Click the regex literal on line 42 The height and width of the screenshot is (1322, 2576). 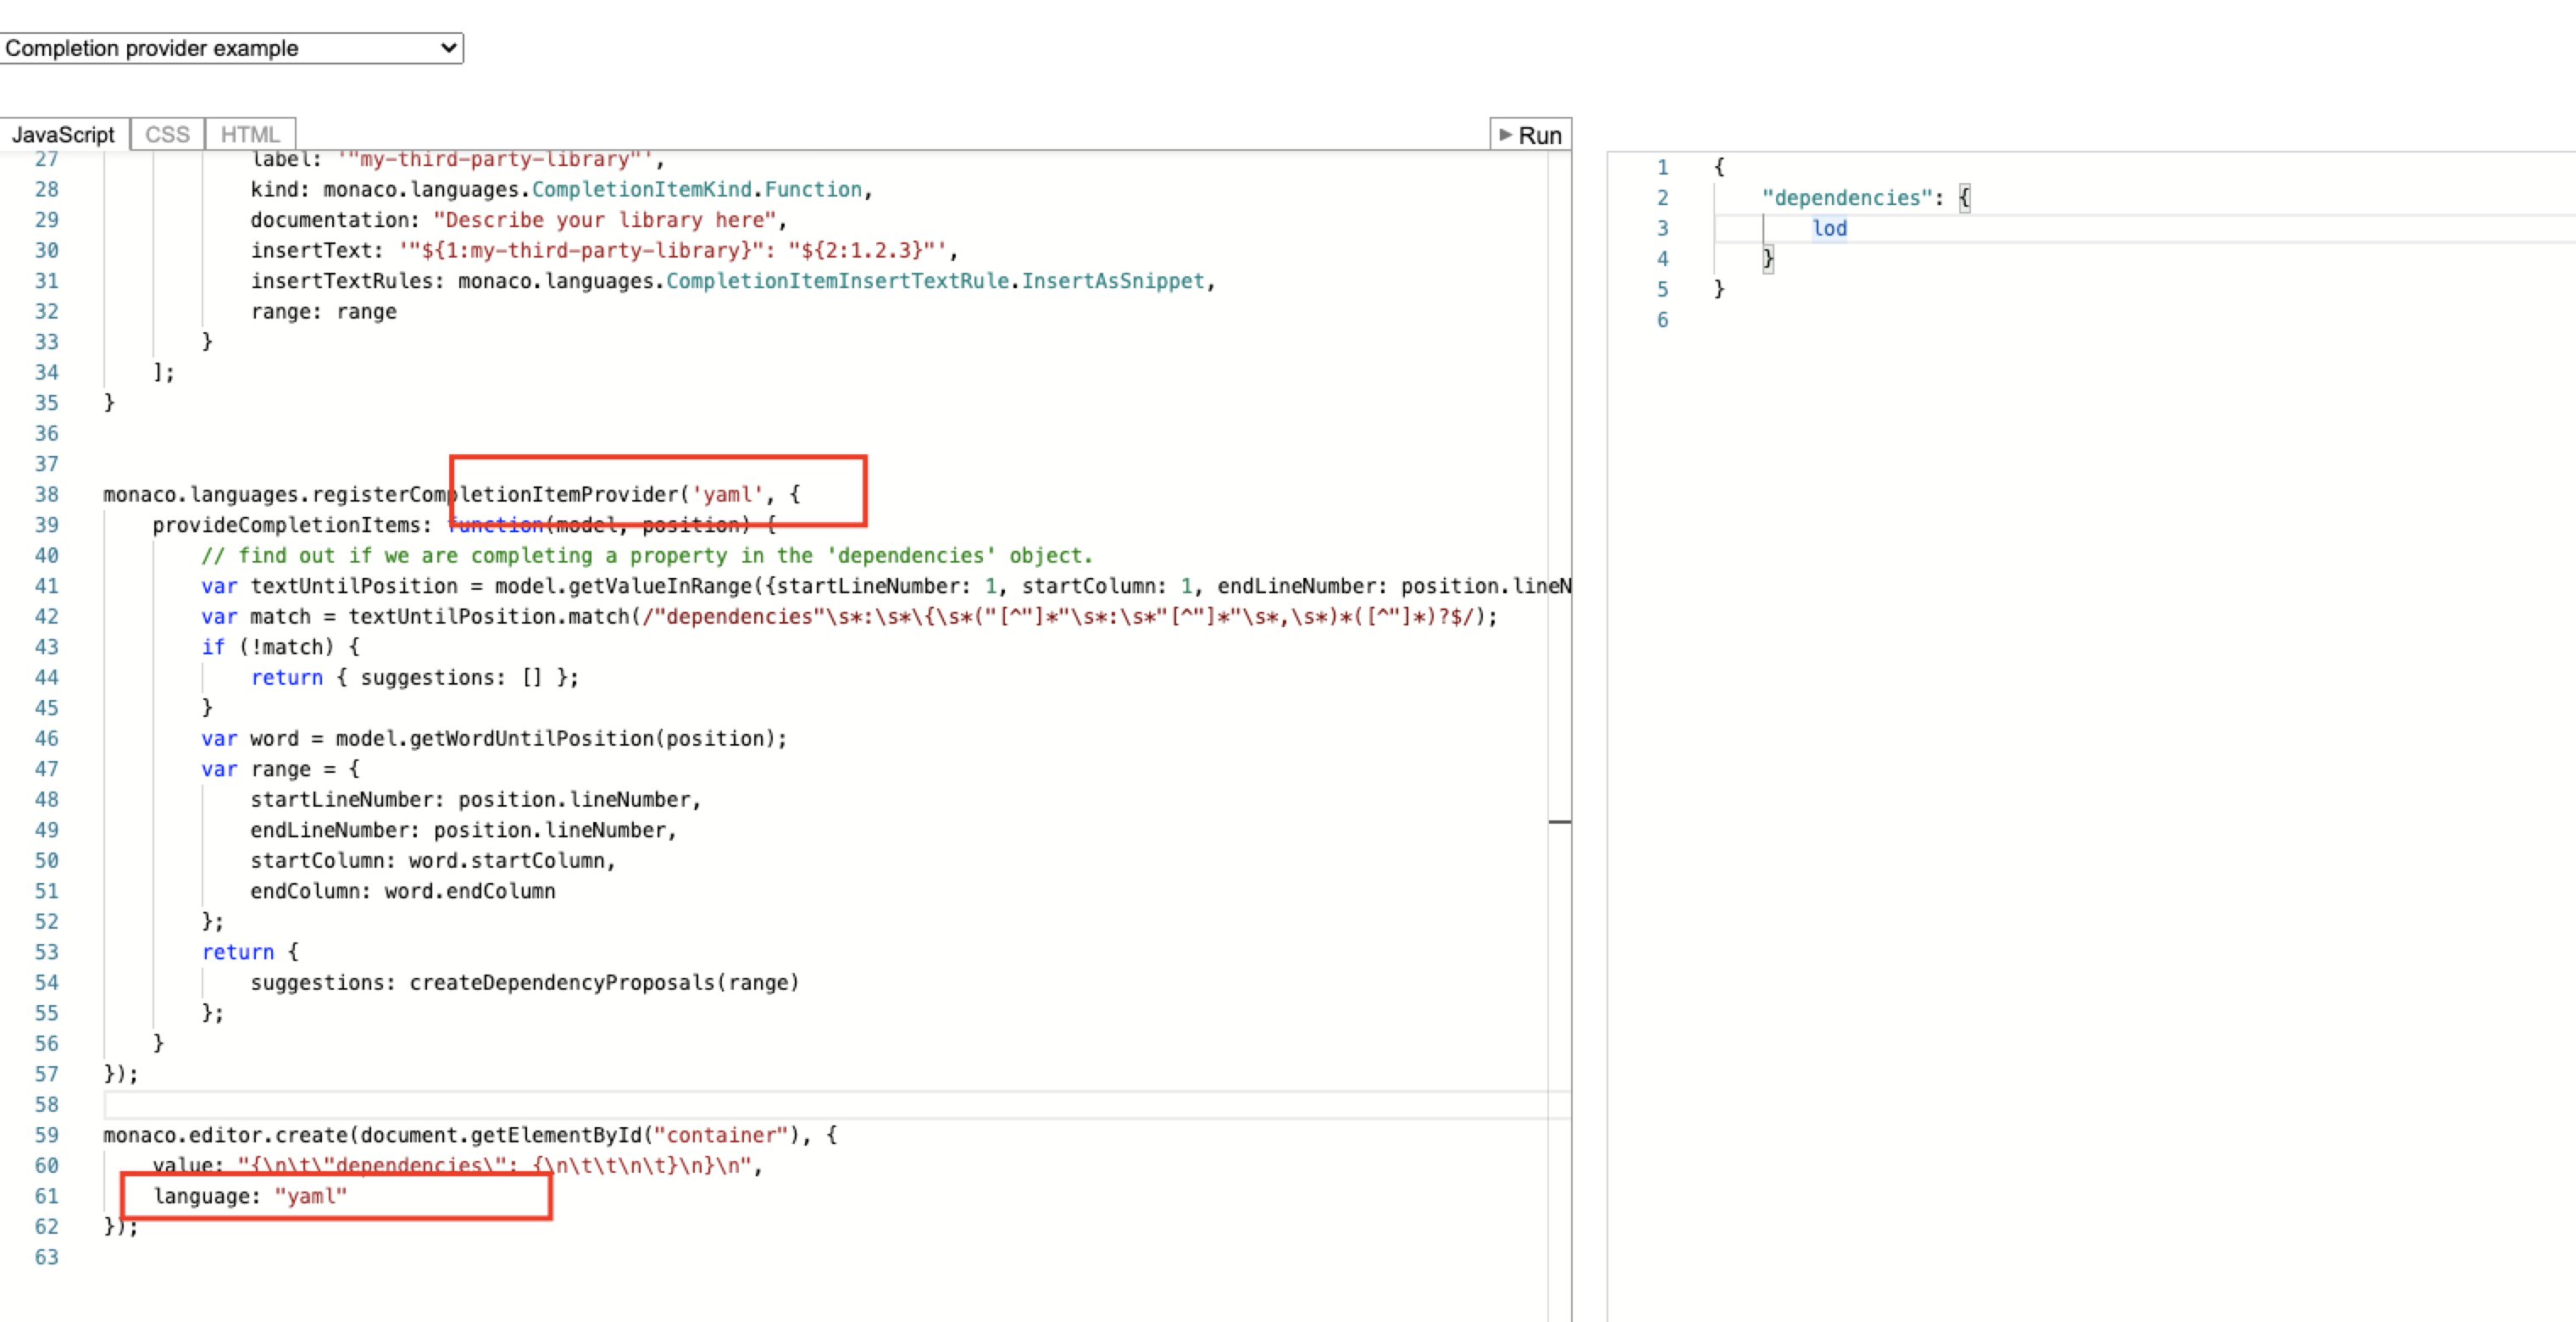1060,617
